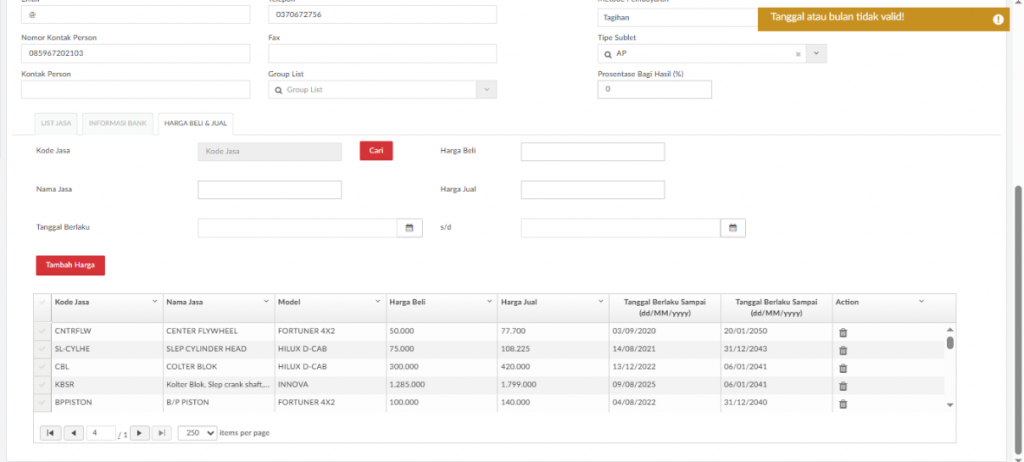The height and width of the screenshot is (462, 1024).
Task: Open the Informasi Bank tab
Action: [118, 123]
